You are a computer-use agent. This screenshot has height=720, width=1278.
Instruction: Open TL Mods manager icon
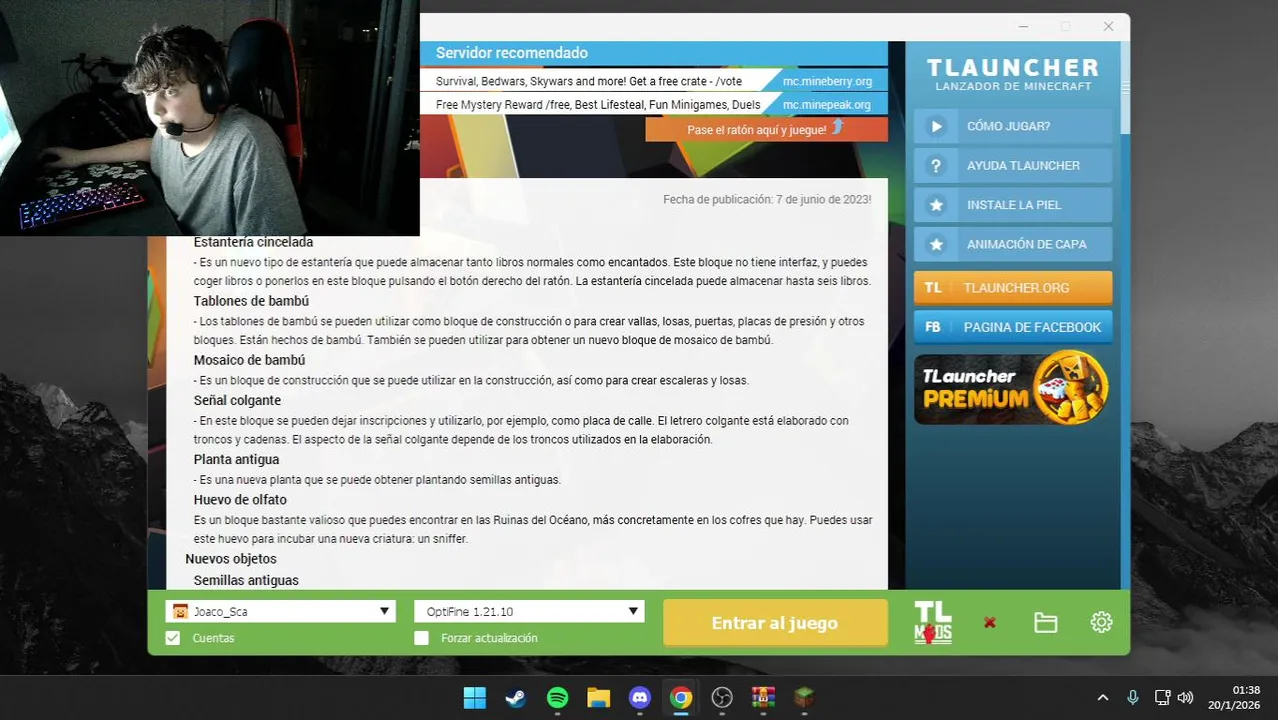pos(933,622)
